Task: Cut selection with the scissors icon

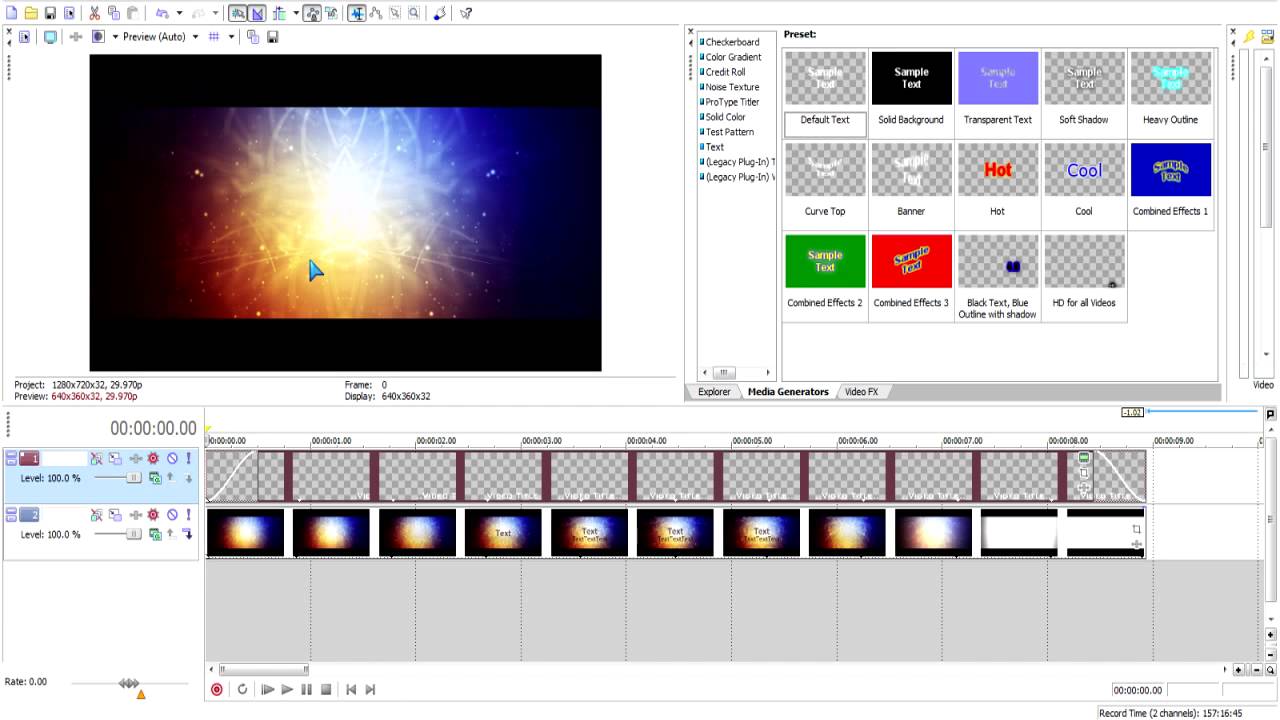Action: pos(94,13)
